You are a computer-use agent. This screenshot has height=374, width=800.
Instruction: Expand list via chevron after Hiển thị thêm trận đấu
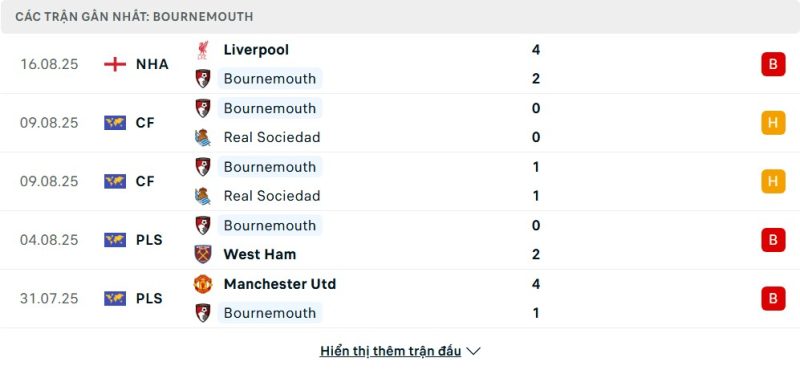click(x=473, y=351)
